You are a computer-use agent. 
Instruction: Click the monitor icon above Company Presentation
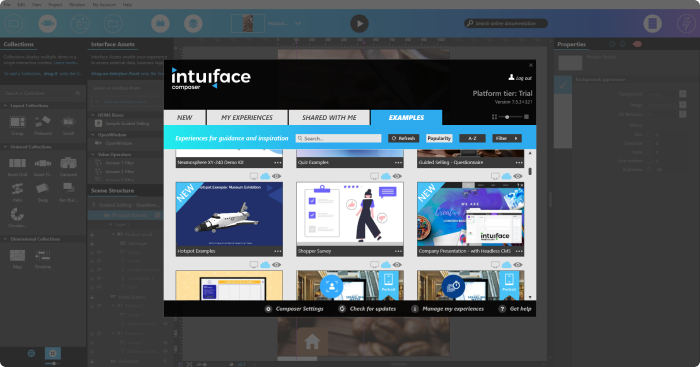495,176
